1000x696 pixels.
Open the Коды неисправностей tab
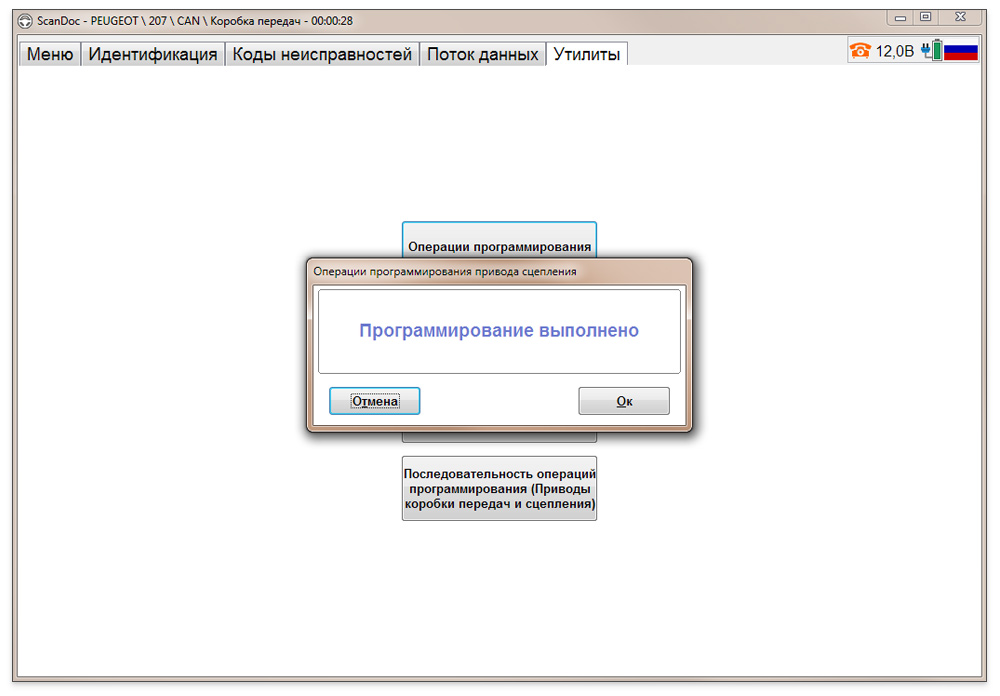pyautogui.click(x=322, y=54)
